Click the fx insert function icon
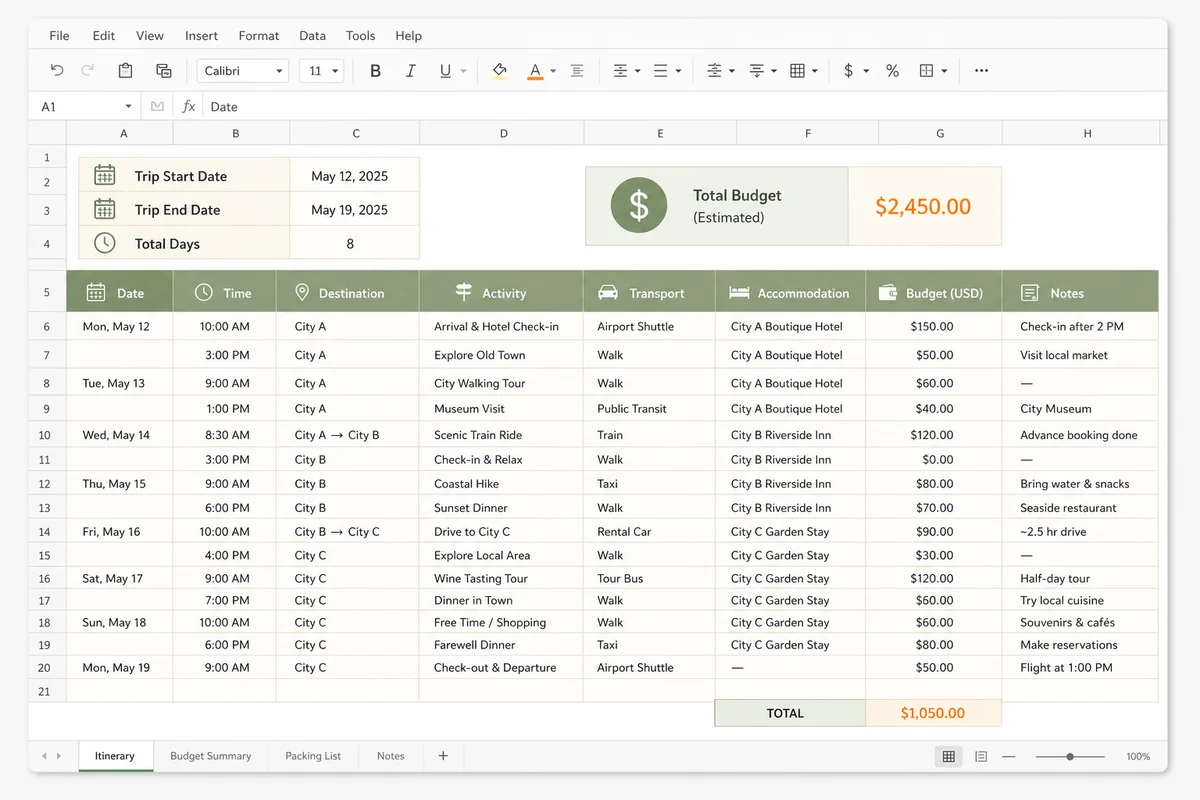1200x800 pixels. 188,106
